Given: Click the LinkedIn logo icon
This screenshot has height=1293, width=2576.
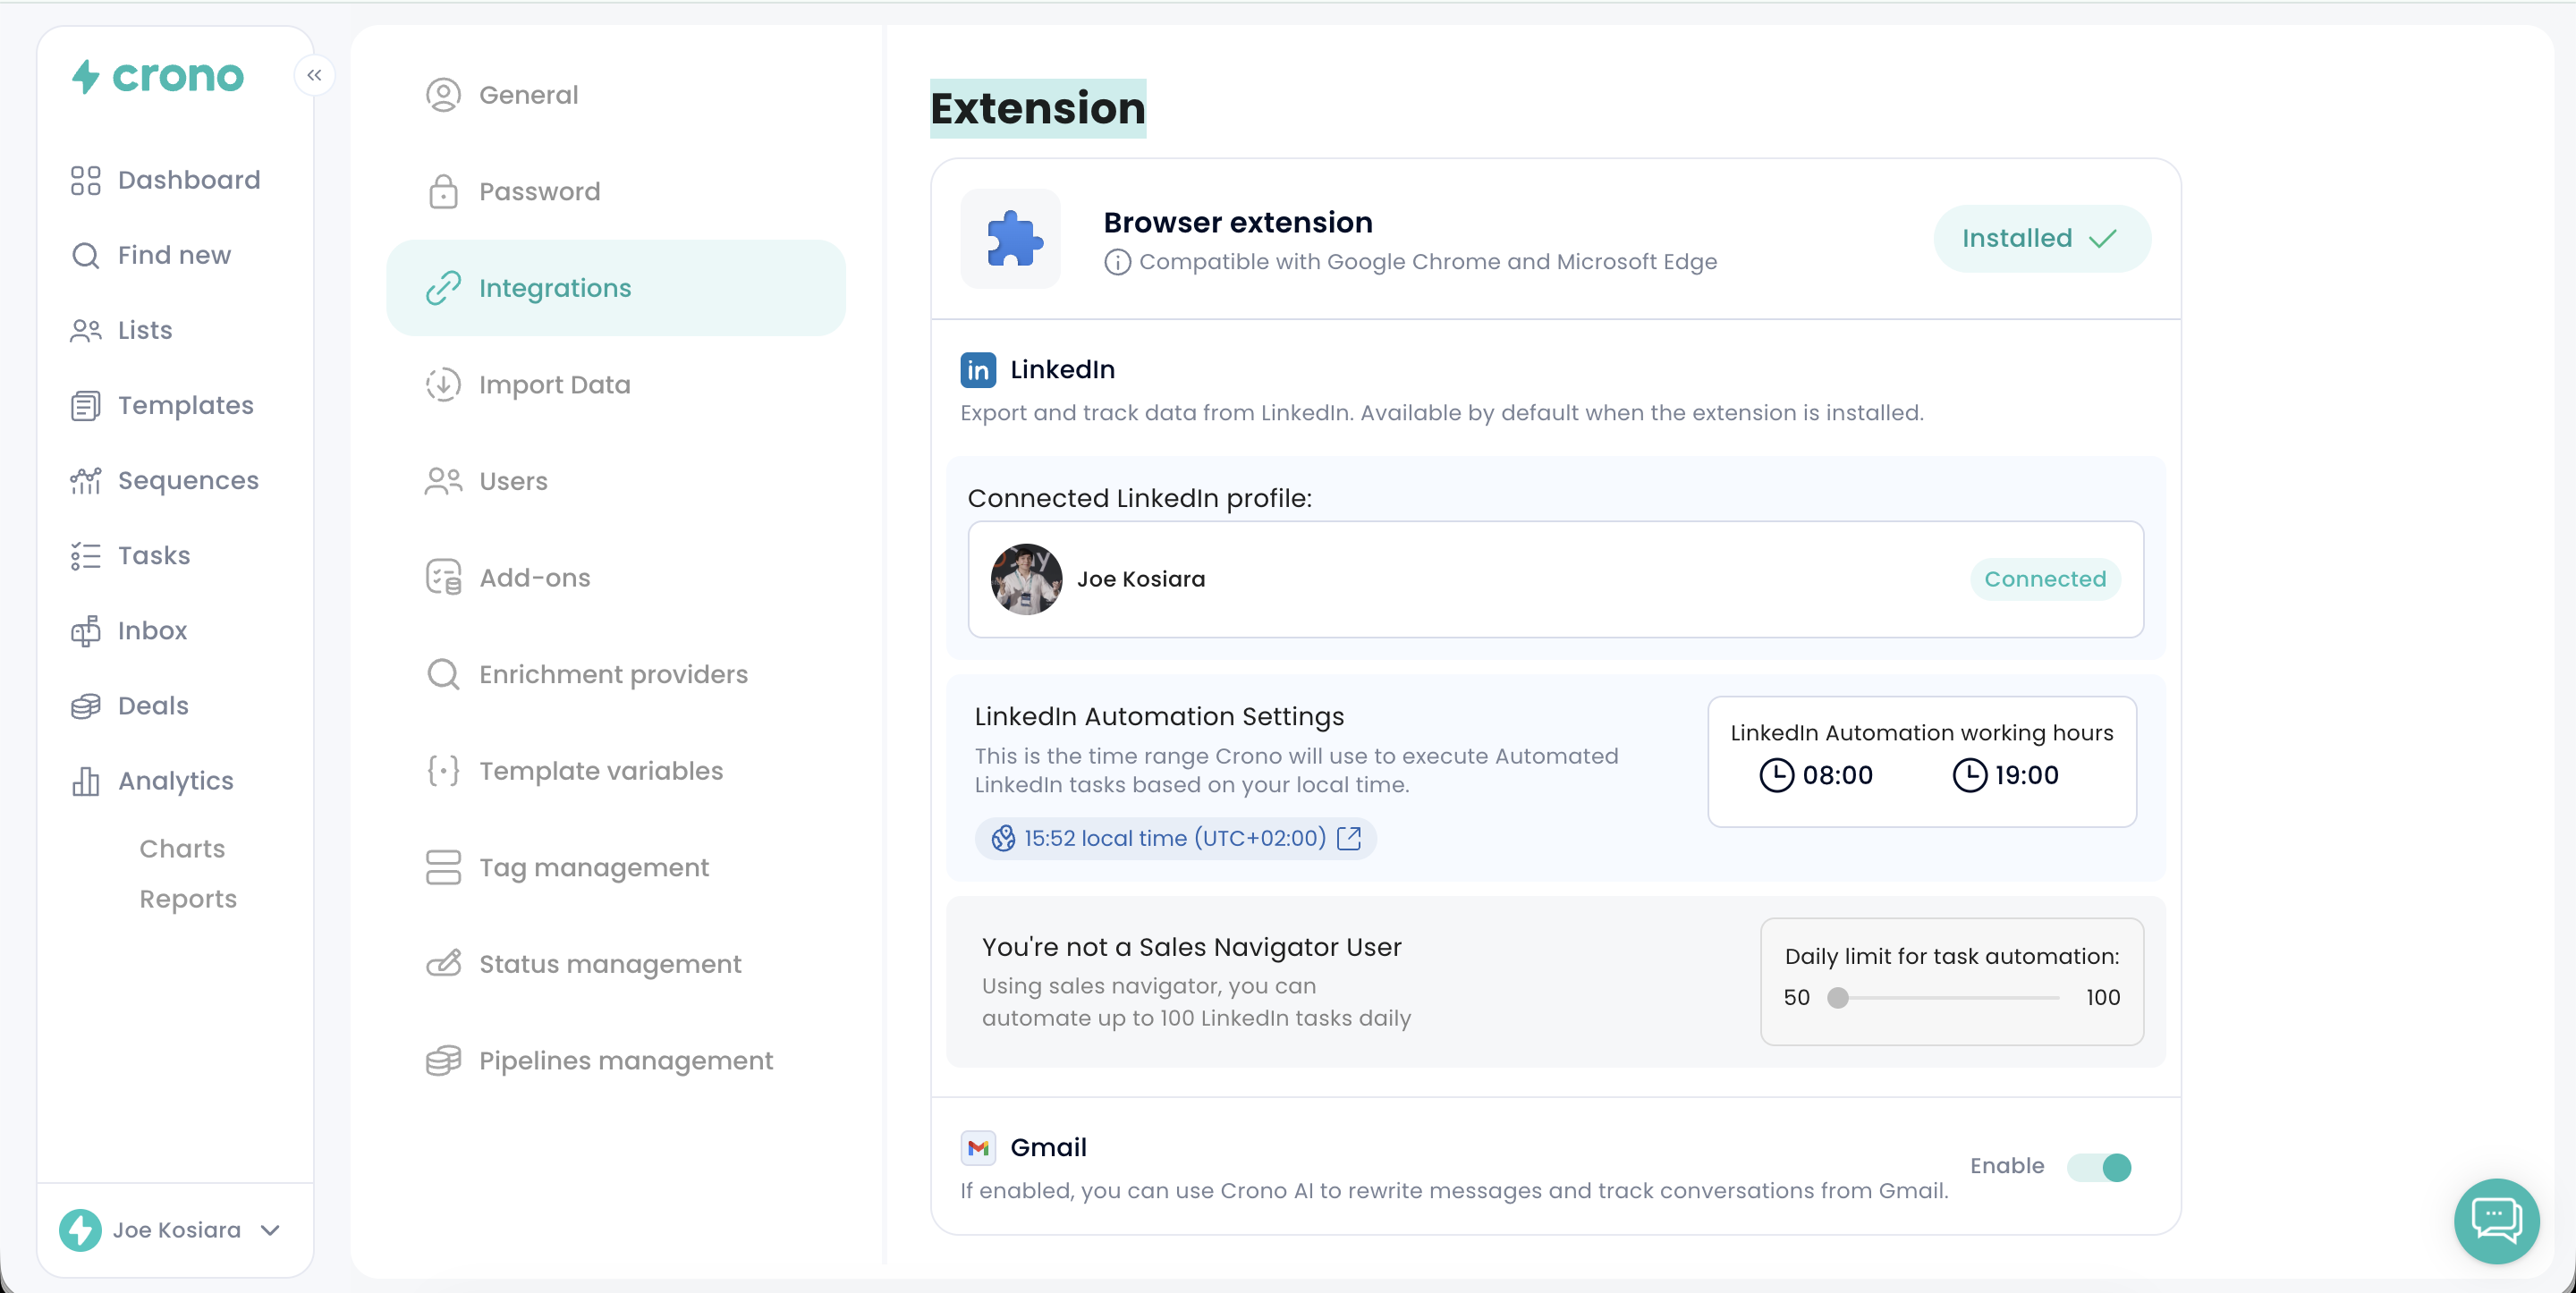Looking at the screenshot, I should (978, 370).
